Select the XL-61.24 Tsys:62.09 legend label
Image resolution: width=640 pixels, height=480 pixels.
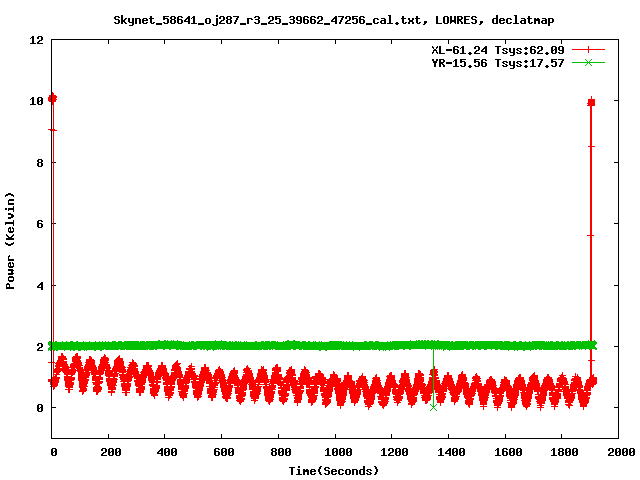point(498,50)
